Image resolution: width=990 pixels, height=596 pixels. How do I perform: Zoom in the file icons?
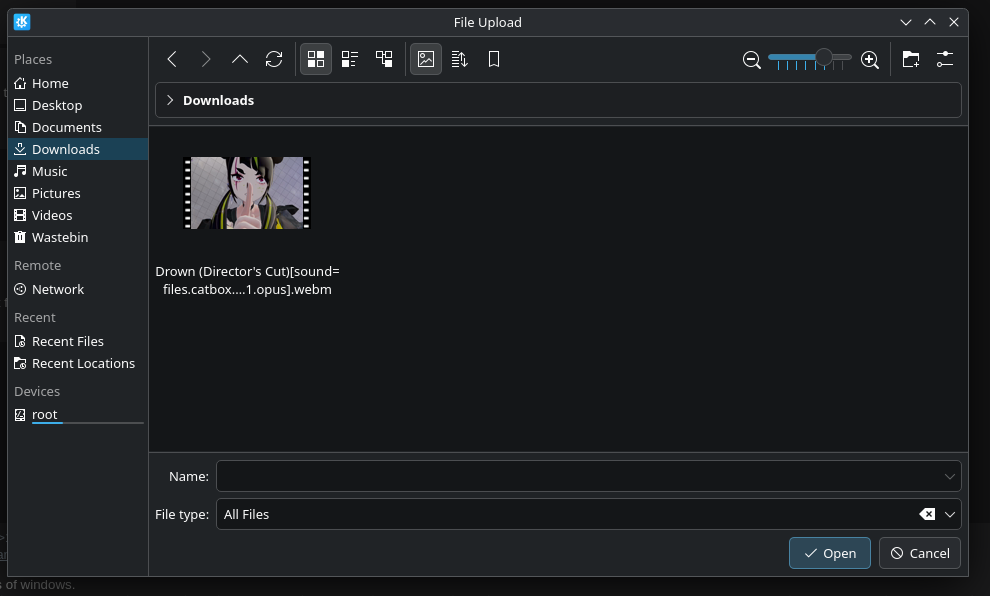tap(870, 60)
